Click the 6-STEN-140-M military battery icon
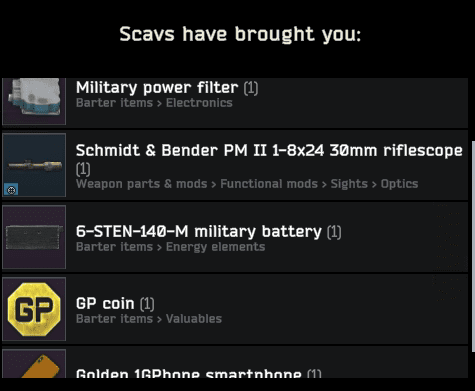This screenshot has height=391, width=475. tap(34, 237)
